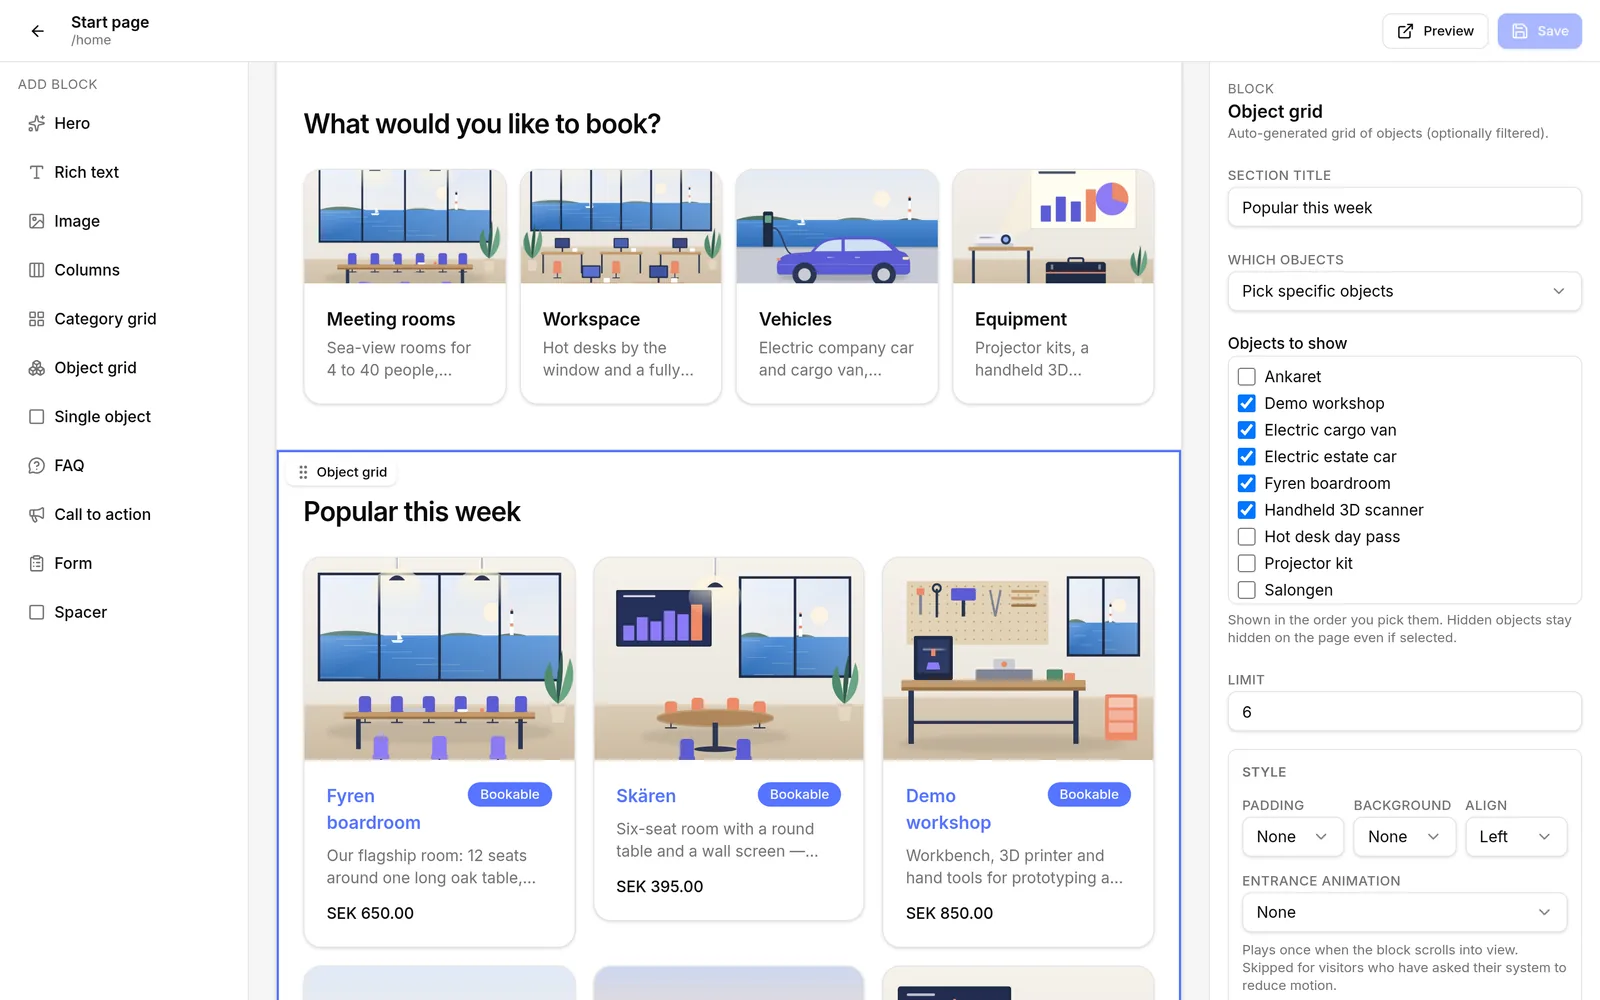Click the Call to action megaphone icon
The height and width of the screenshot is (1000, 1600).
click(x=37, y=515)
